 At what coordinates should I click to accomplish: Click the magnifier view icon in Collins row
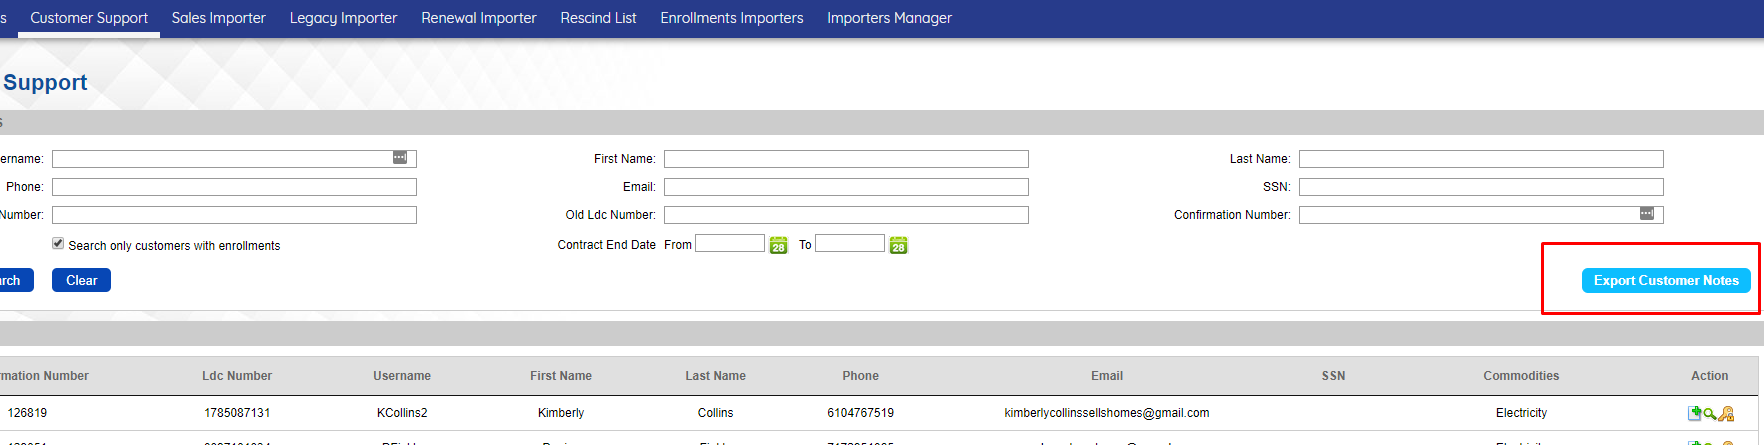tap(1710, 413)
